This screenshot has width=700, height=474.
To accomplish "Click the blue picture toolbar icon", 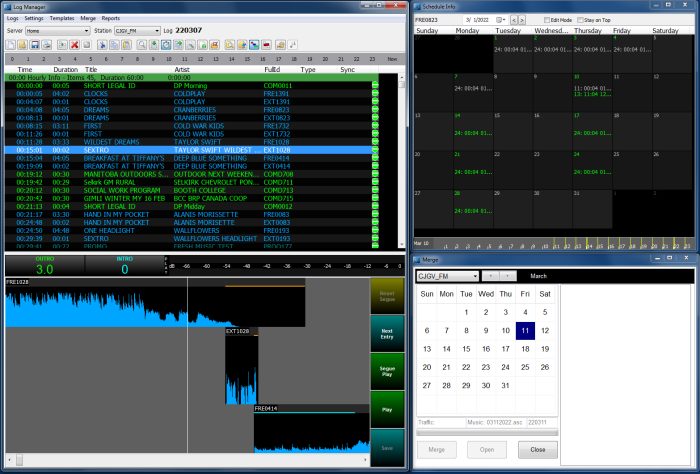I will point(254,45).
